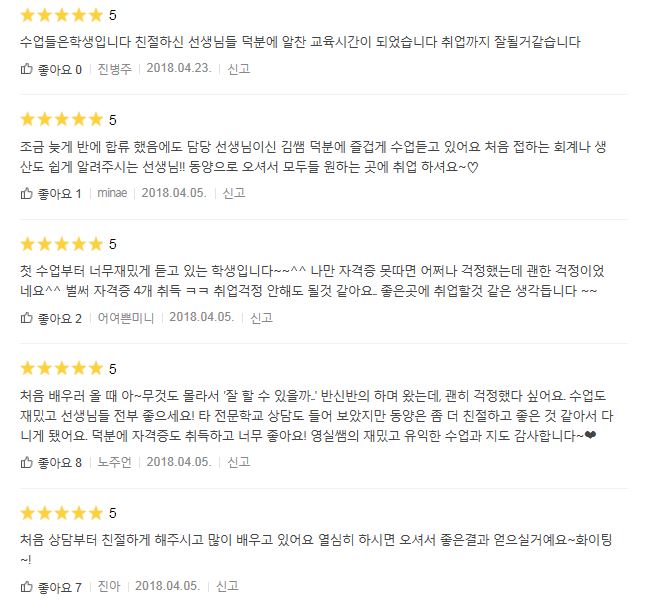The width and height of the screenshot is (653, 606).
Task: Click the five-star rating on 노주언's review
Action: [61, 369]
